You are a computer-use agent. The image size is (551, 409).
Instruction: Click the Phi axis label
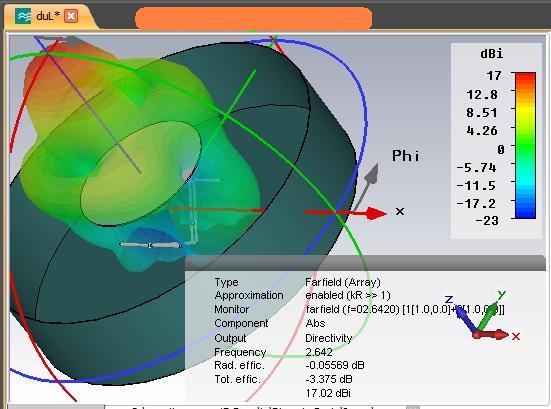[x=406, y=156]
